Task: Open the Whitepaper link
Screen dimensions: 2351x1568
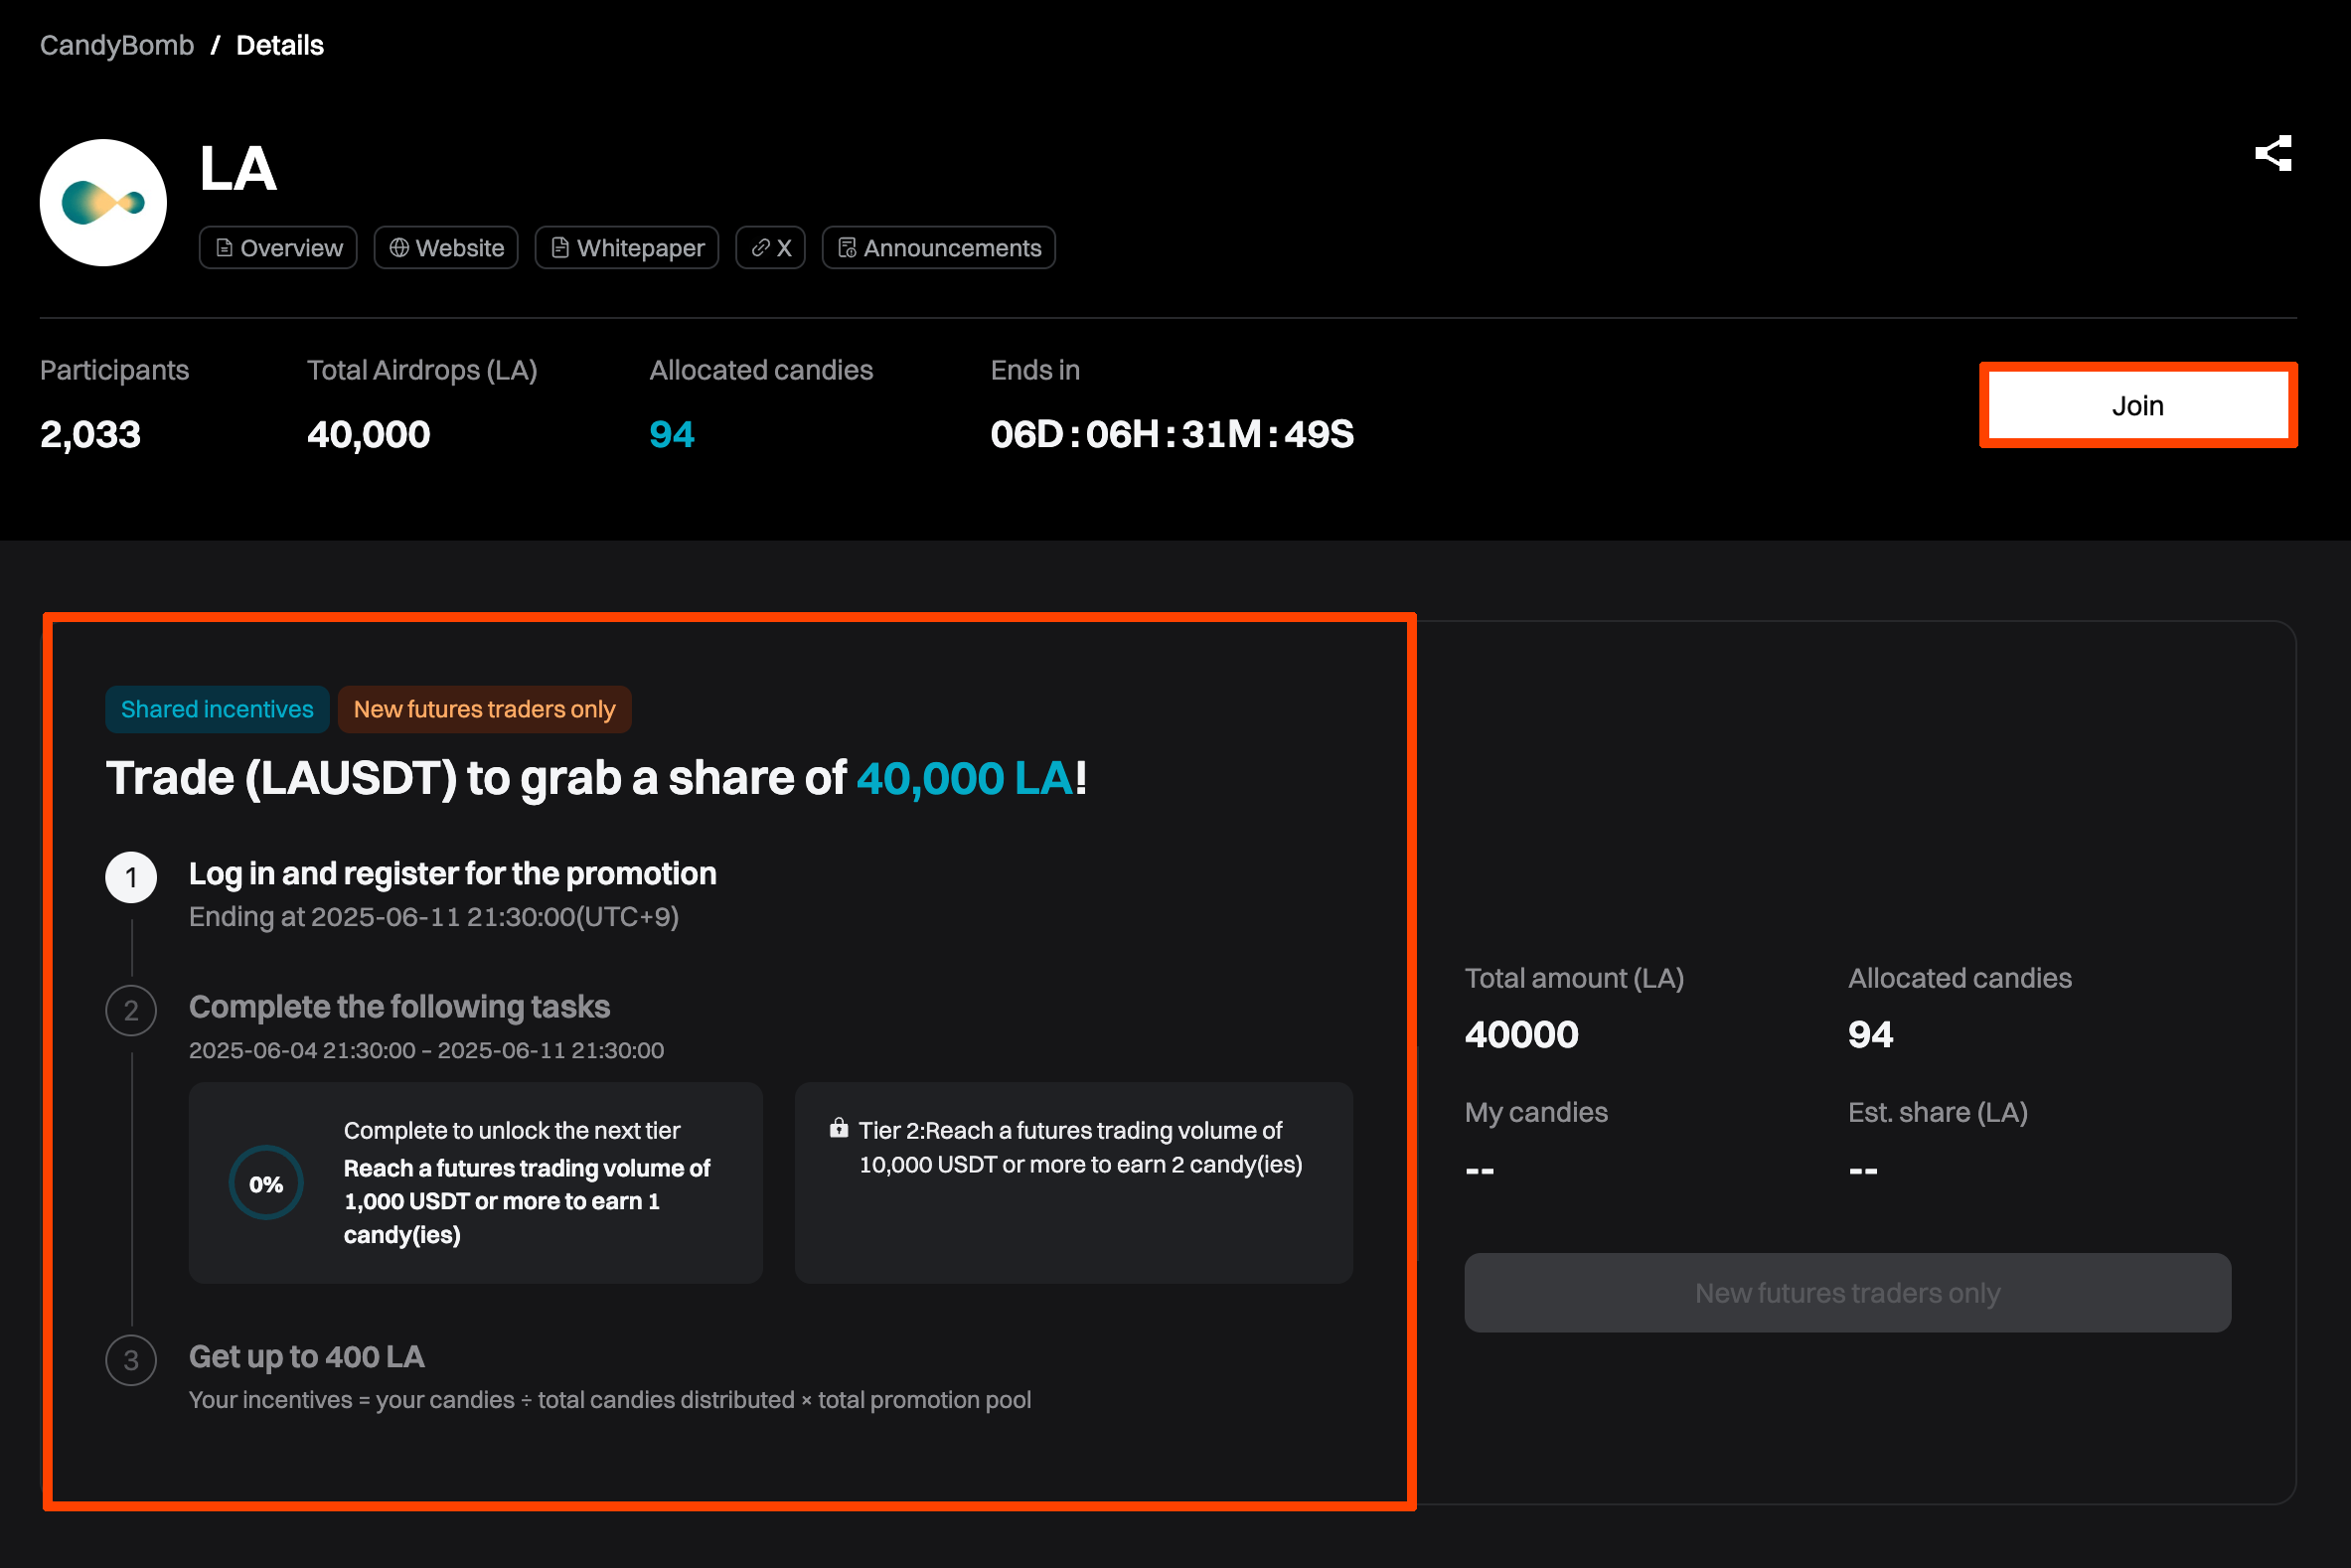Action: click(627, 248)
